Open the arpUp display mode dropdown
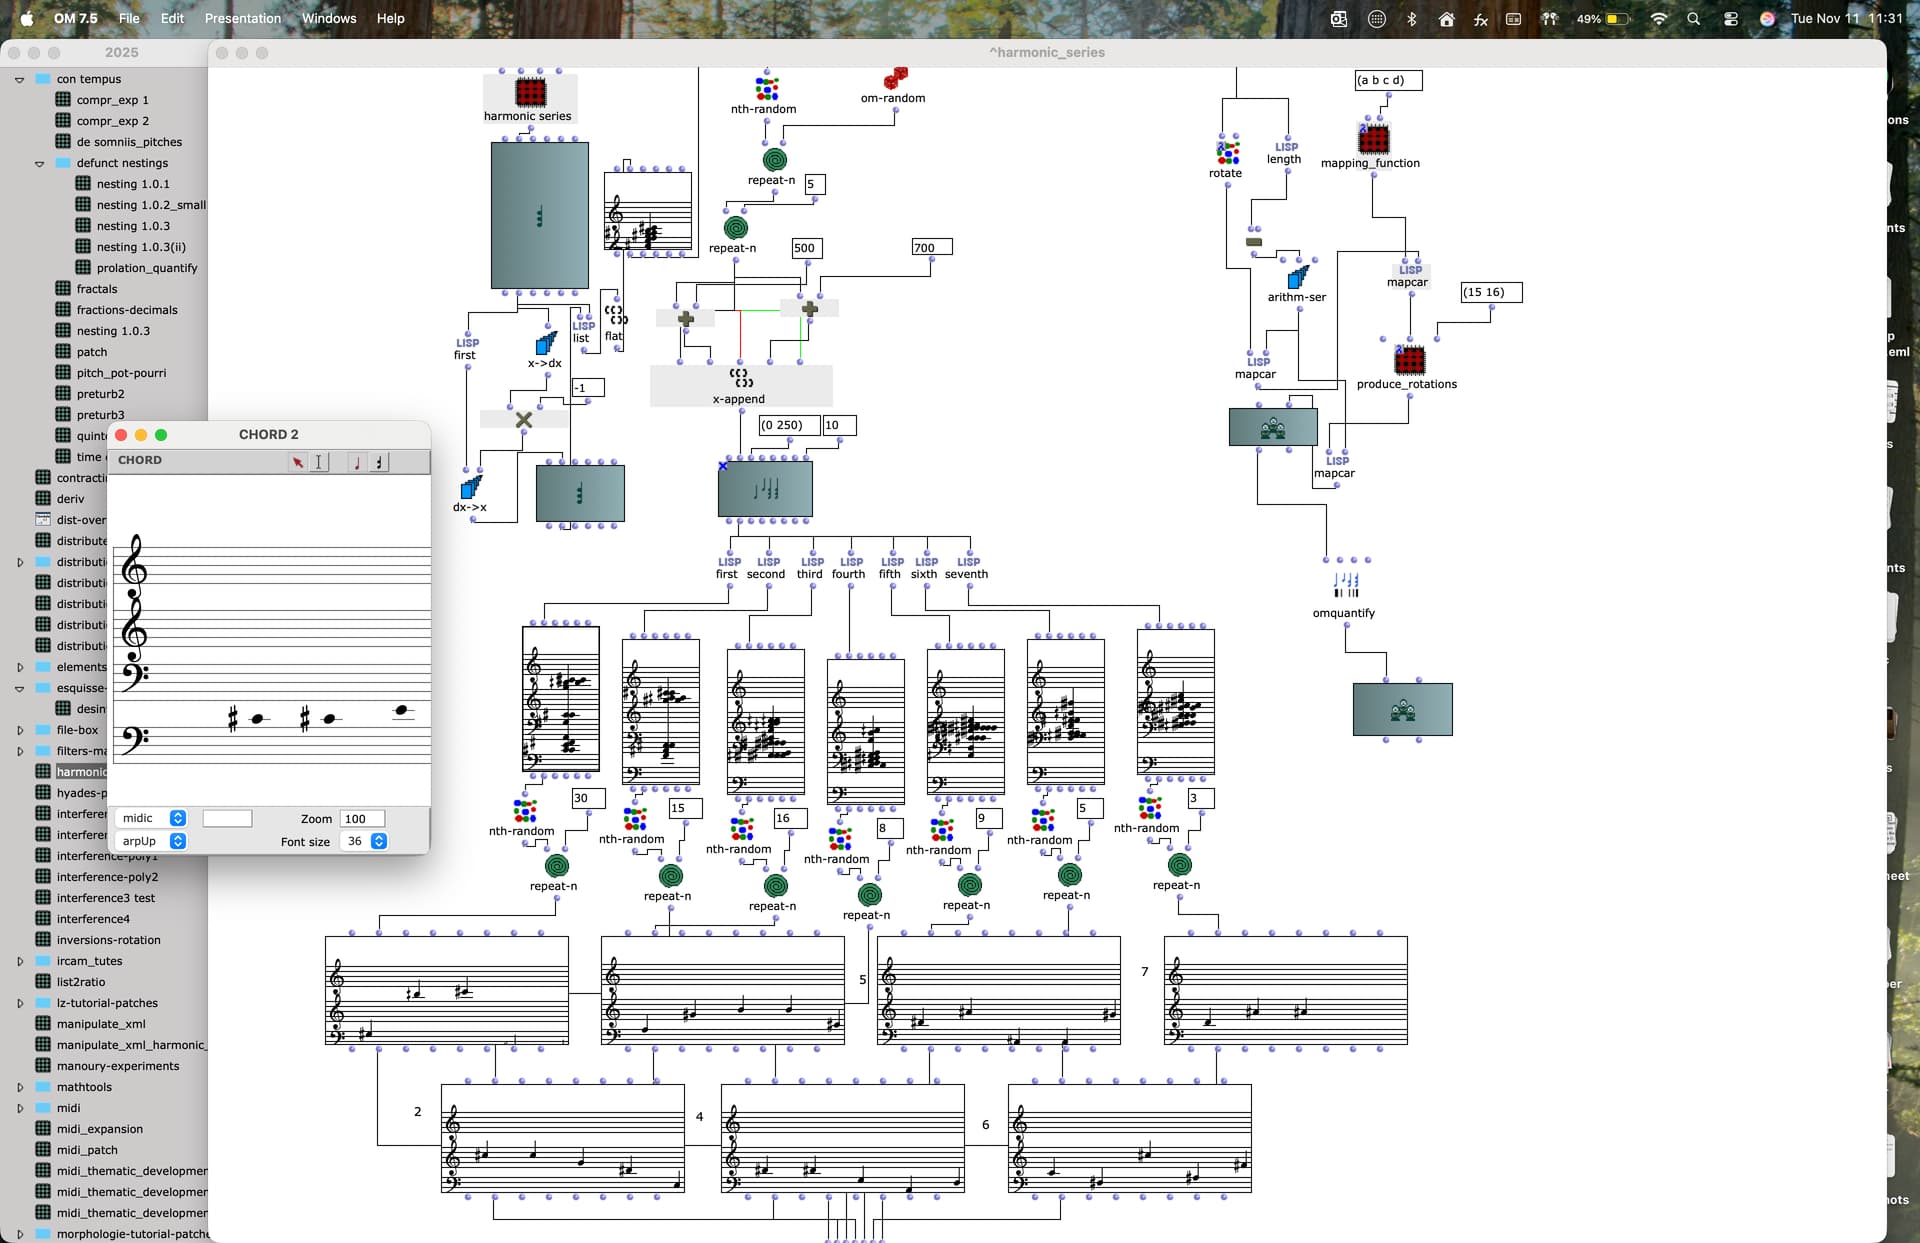 177,841
